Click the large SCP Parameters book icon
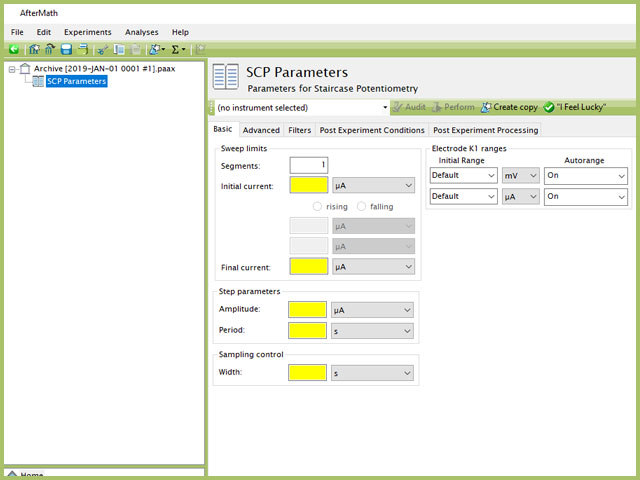640x480 pixels. coord(226,76)
